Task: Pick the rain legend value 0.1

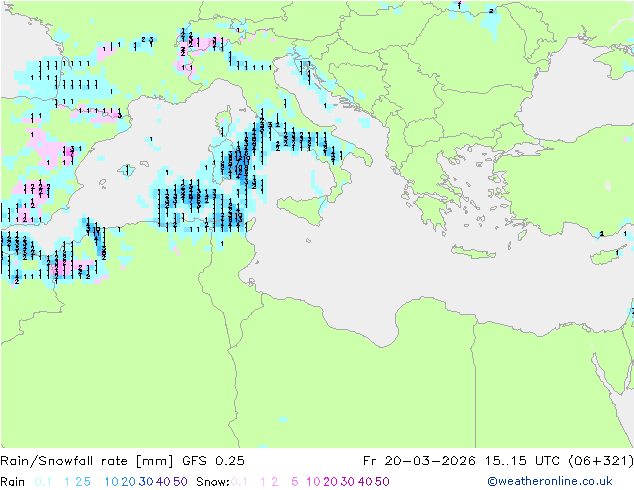Action: click(43, 482)
